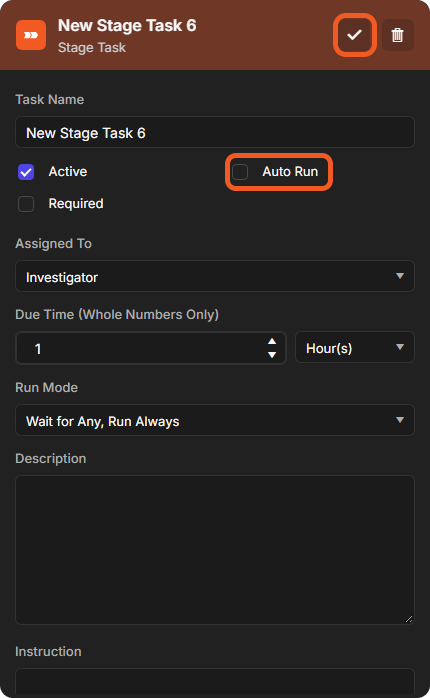This screenshot has width=430, height=698.
Task: Click the Instruction label
Action: click(48, 651)
